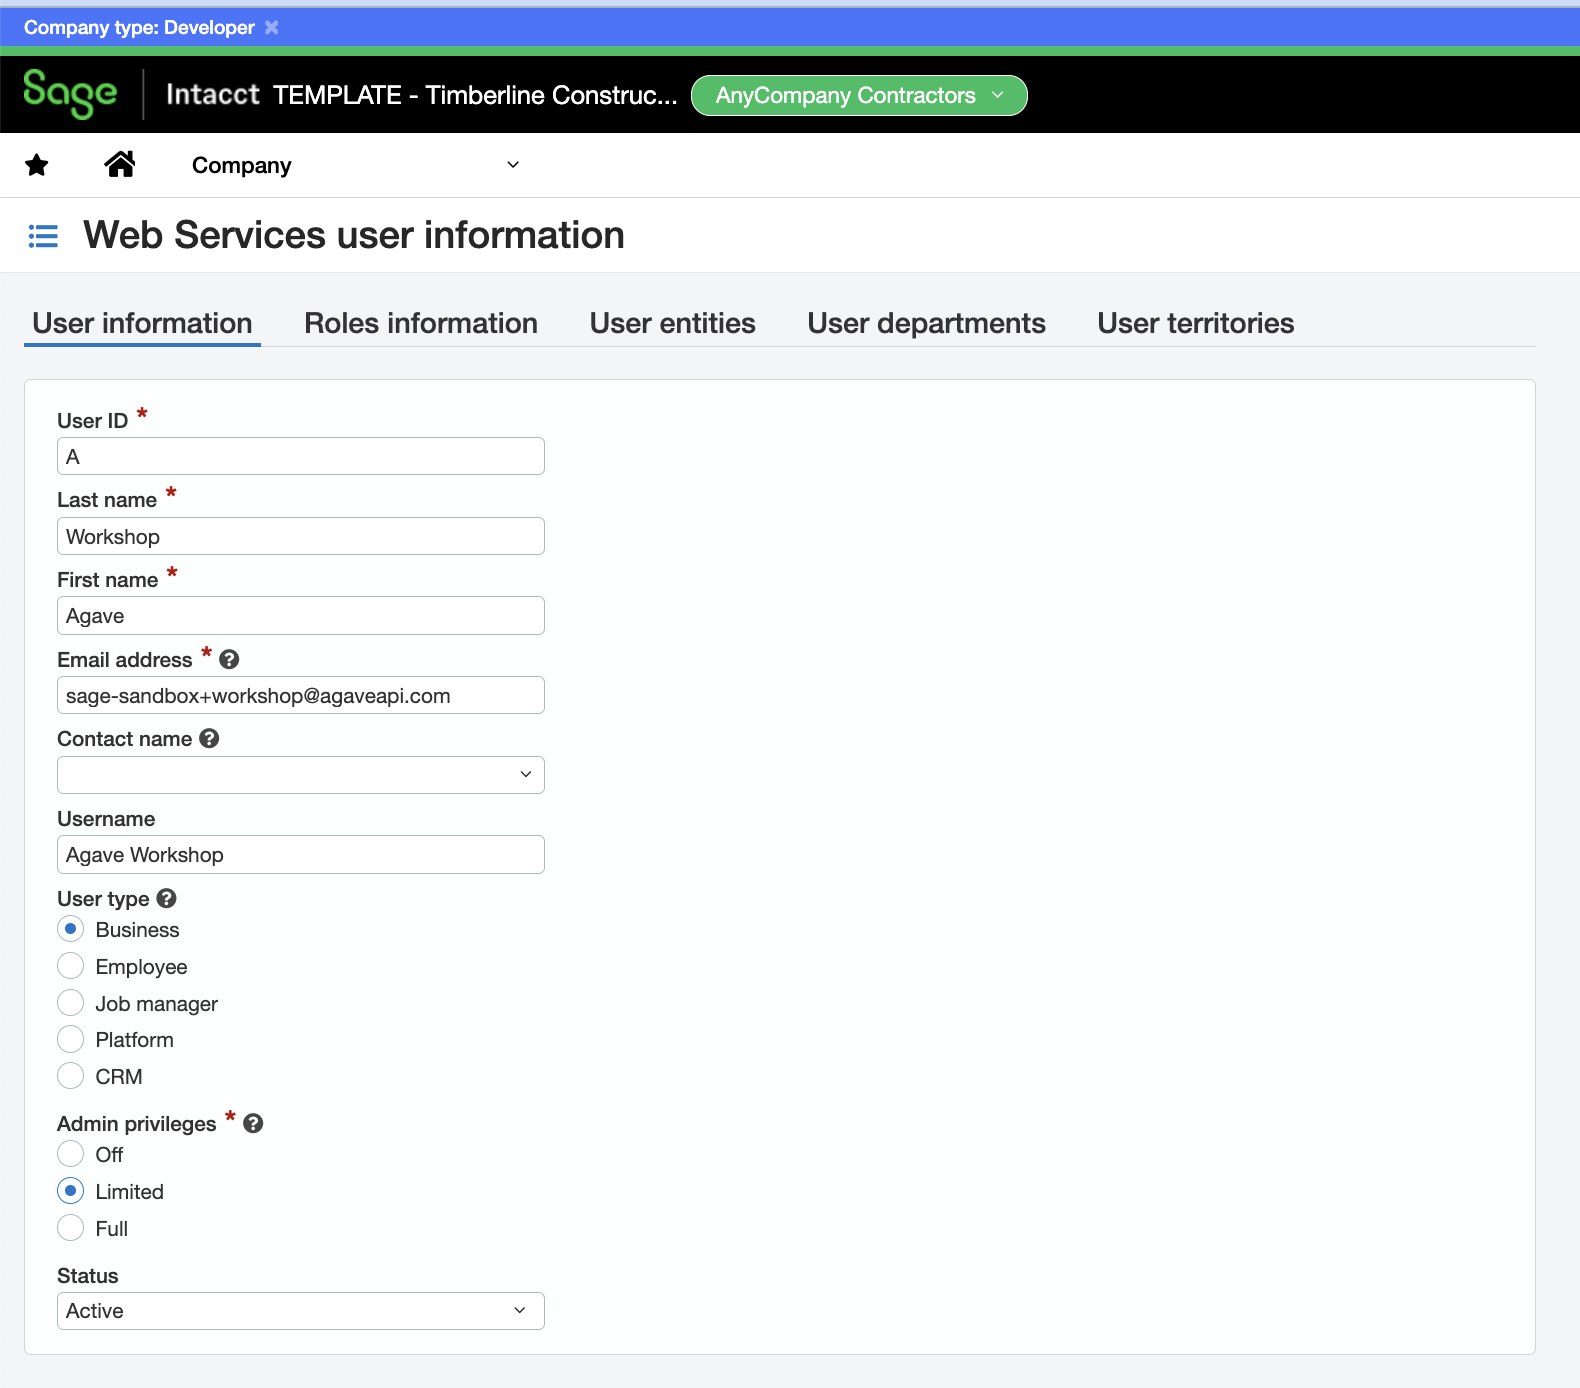Open AnyCompany Contractors entity dropdown

coord(859,95)
